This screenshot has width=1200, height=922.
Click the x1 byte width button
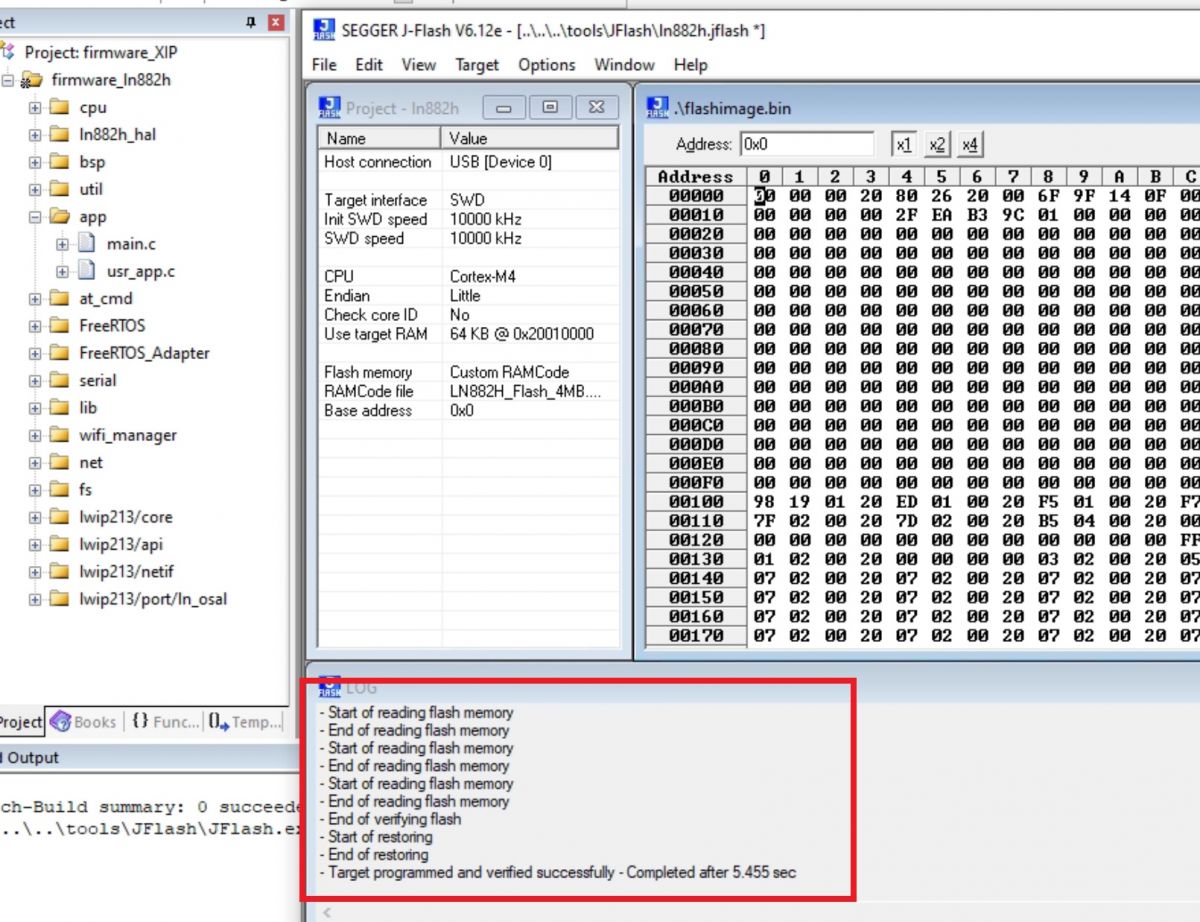point(904,145)
